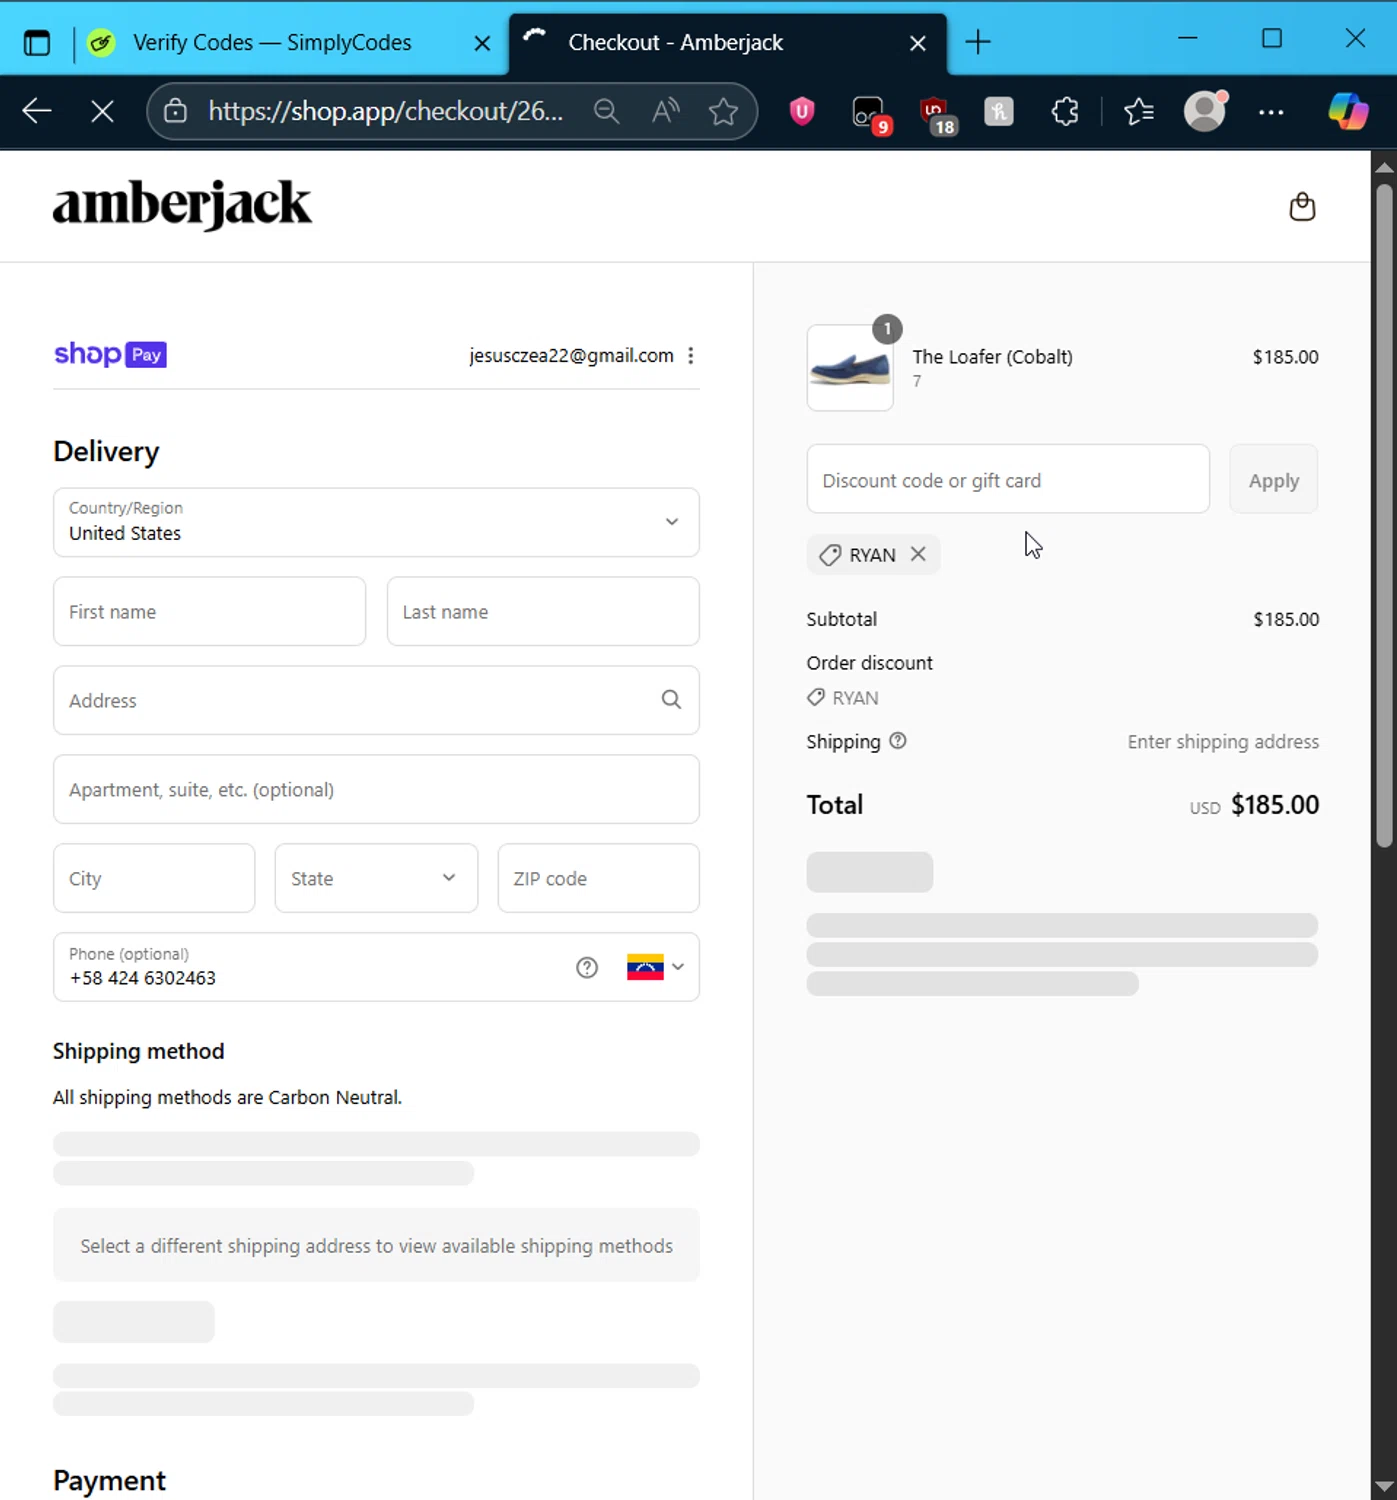Click the Apply discount button
The image size is (1397, 1500).
(1273, 479)
